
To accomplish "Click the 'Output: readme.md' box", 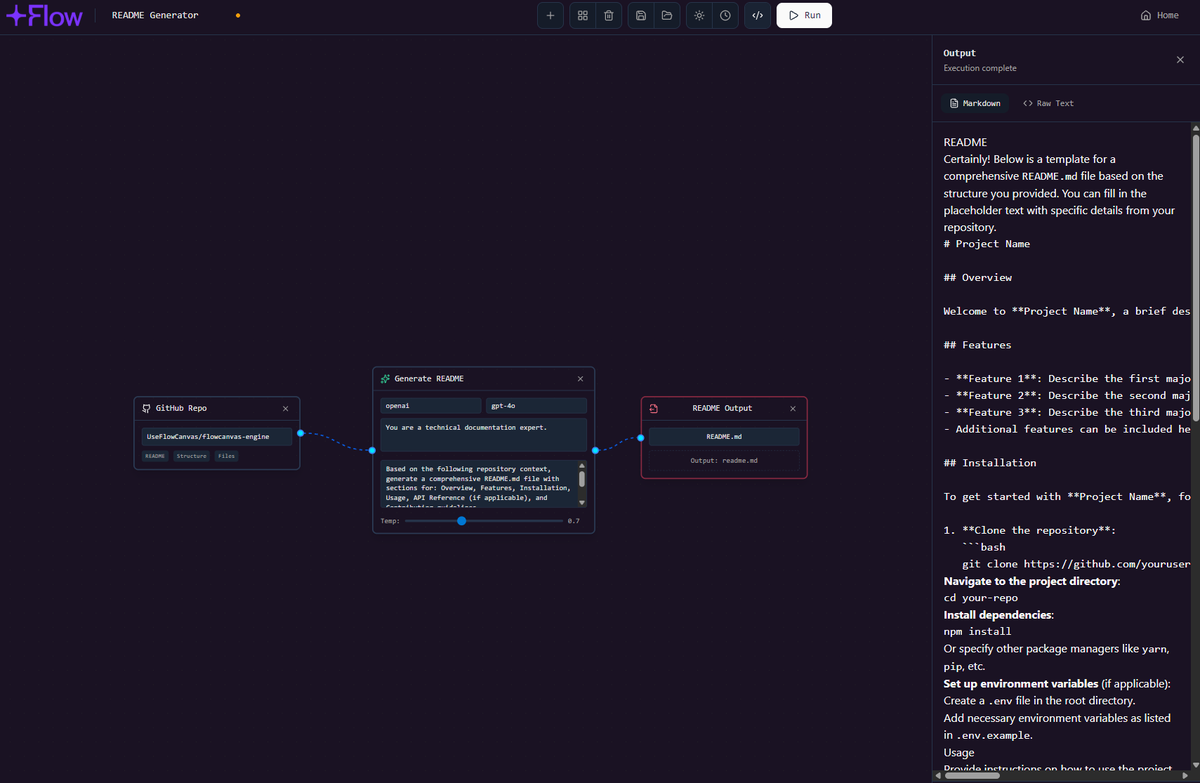I will pyautogui.click(x=724, y=461).
